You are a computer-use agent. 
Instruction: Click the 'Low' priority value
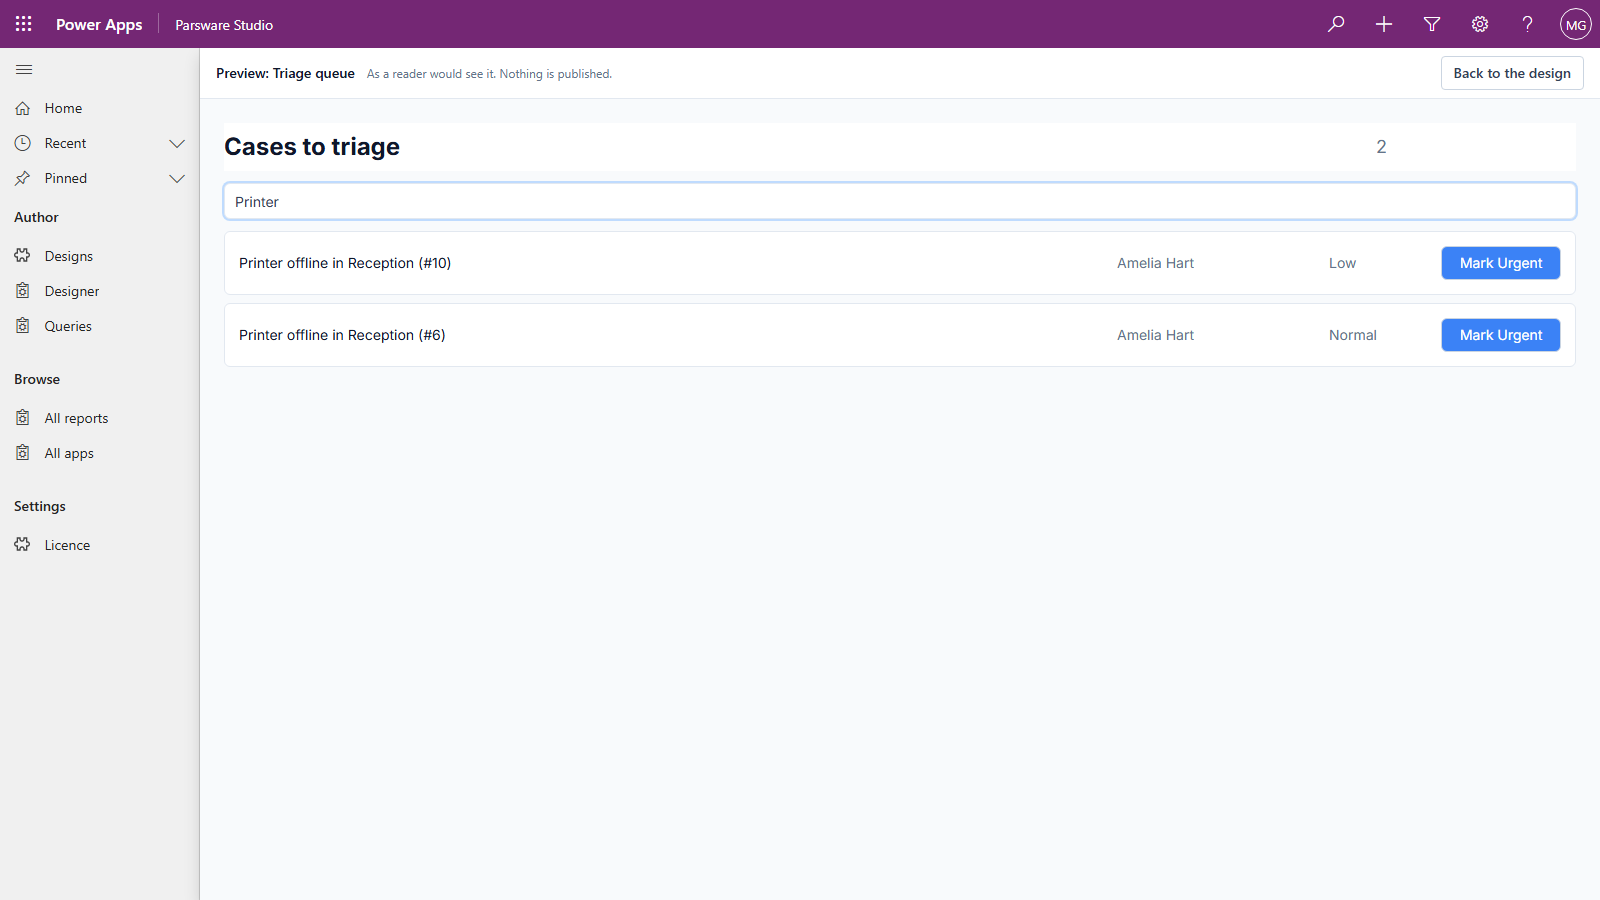click(1342, 263)
